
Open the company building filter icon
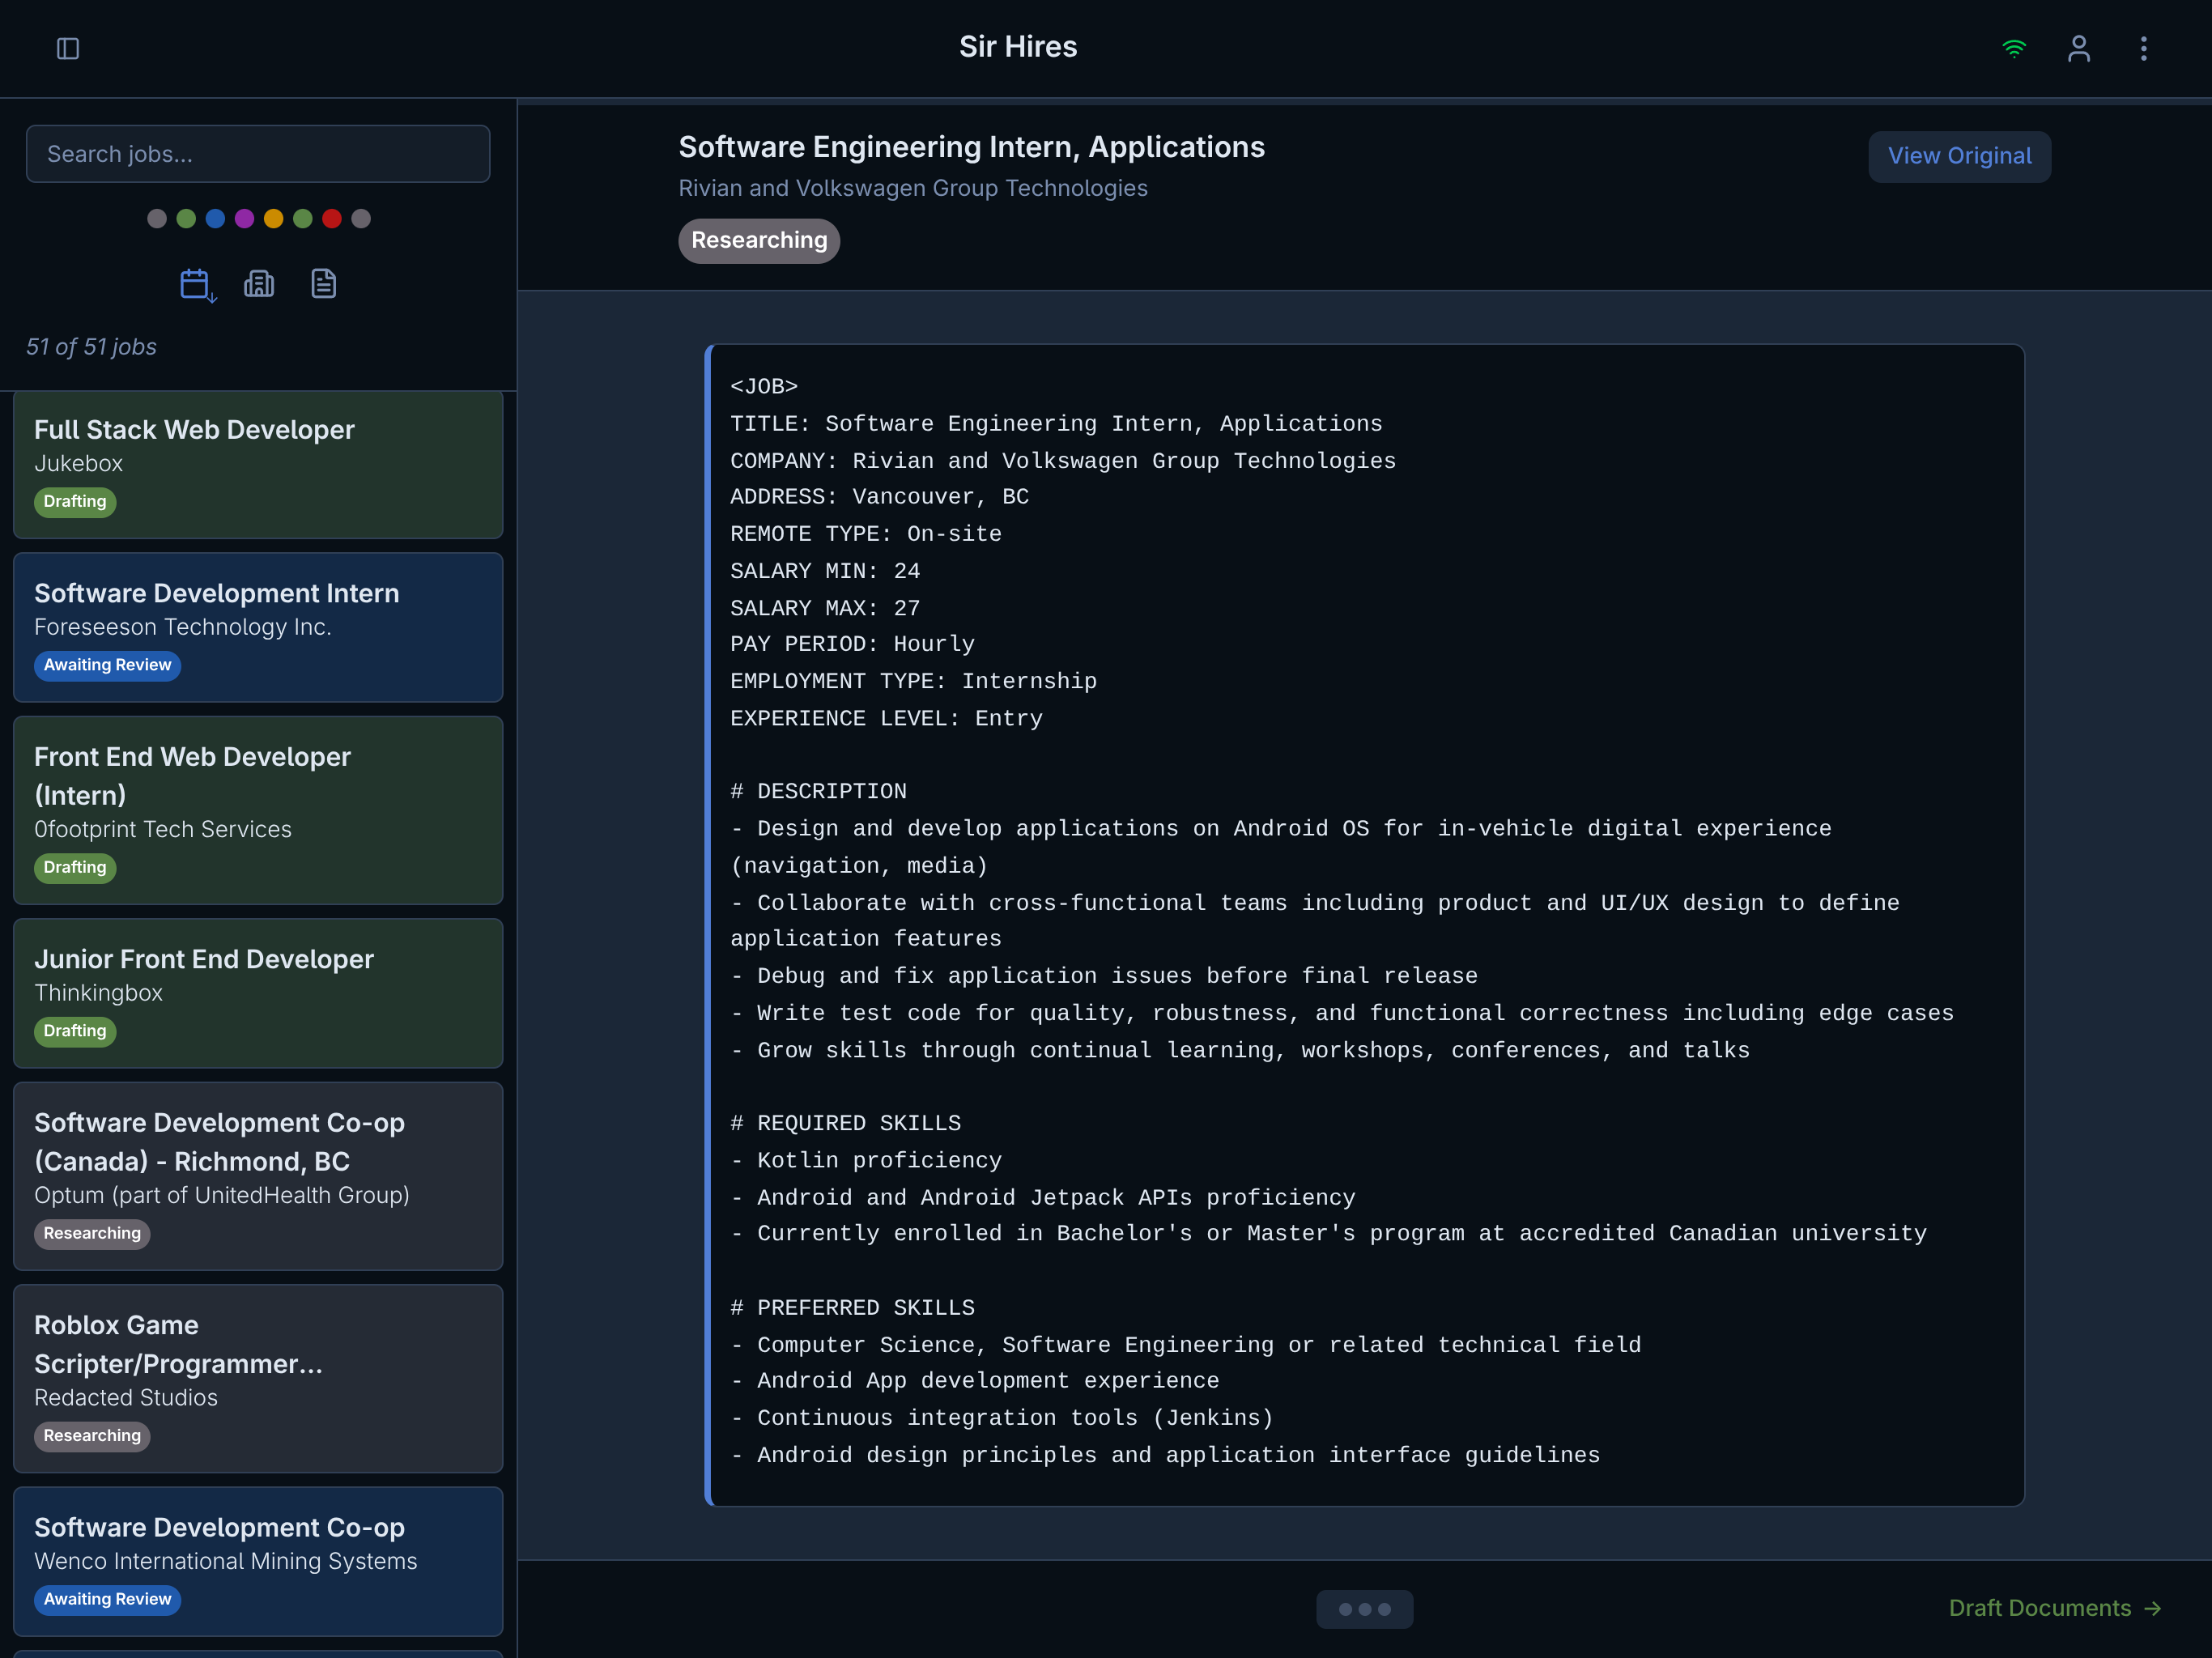[x=259, y=284]
